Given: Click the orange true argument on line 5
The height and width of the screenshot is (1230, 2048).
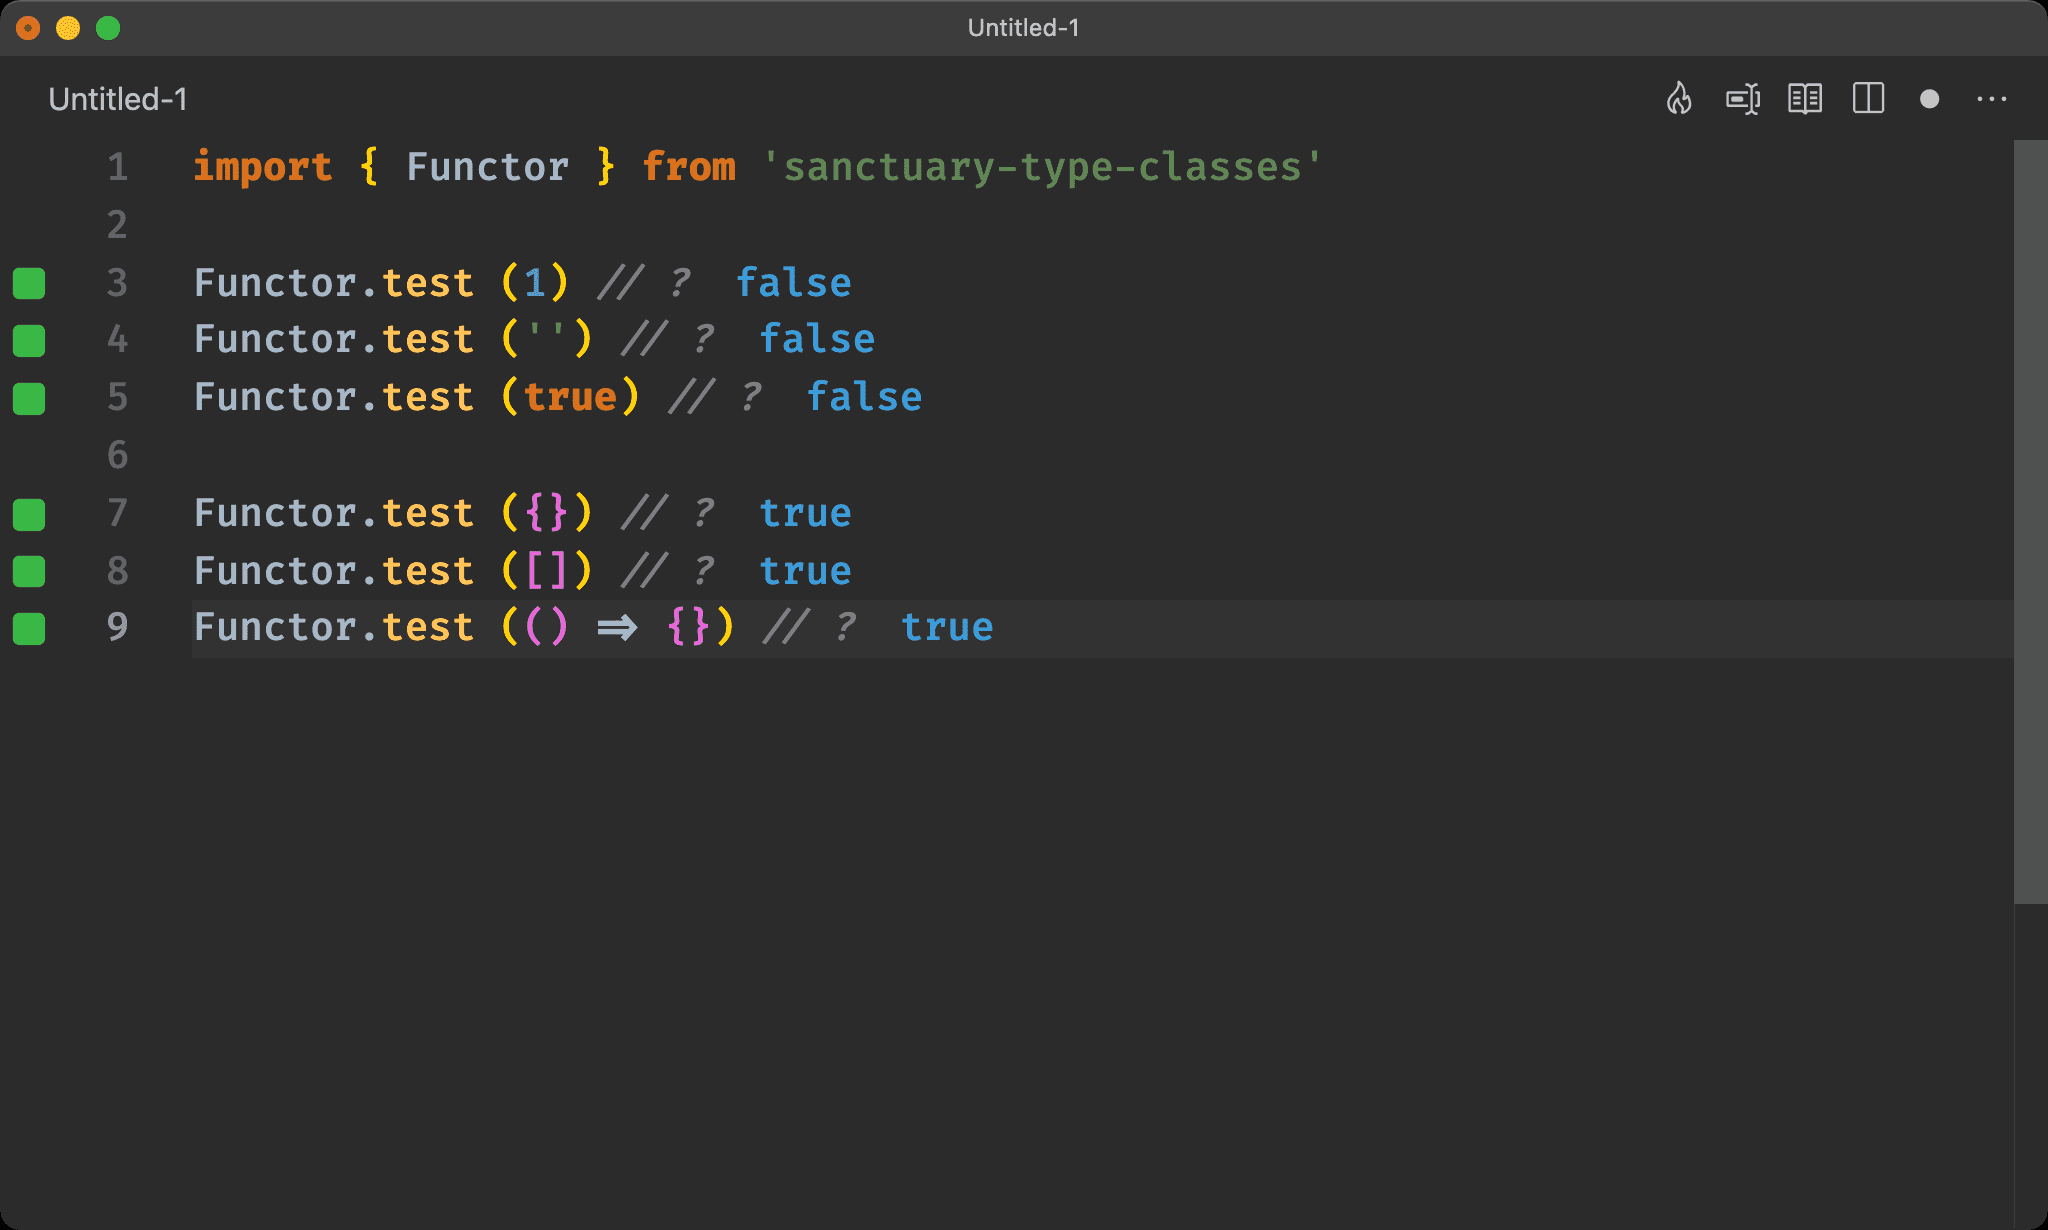Looking at the screenshot, I should coord(571,397).
